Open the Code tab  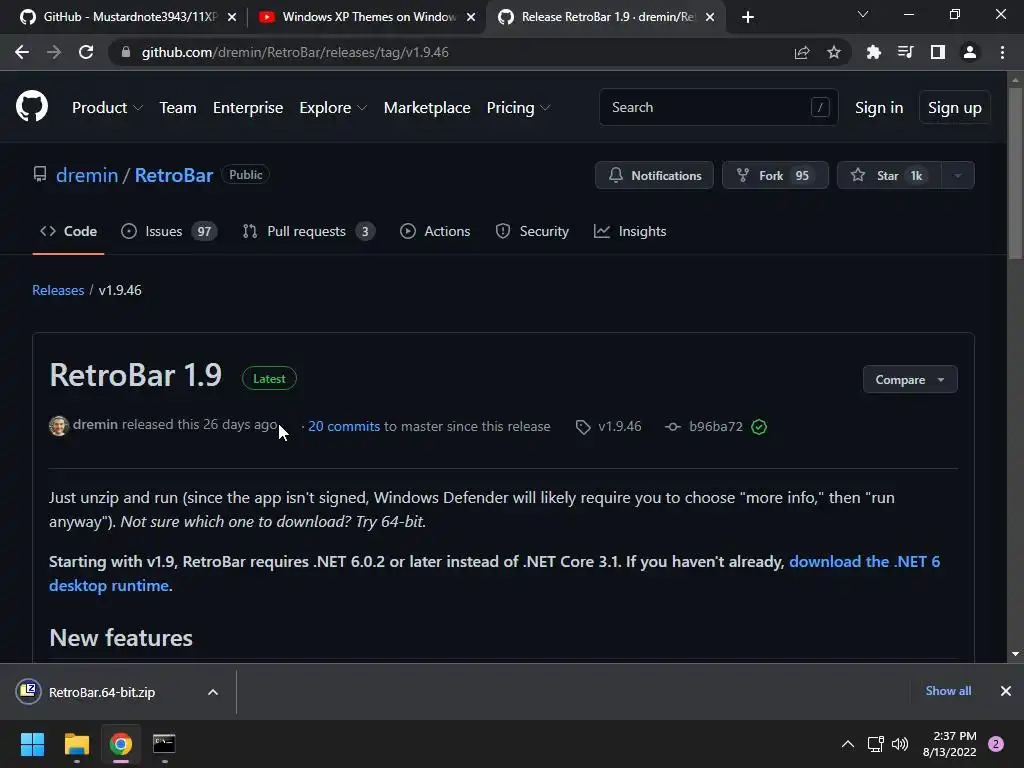[68, 231]
